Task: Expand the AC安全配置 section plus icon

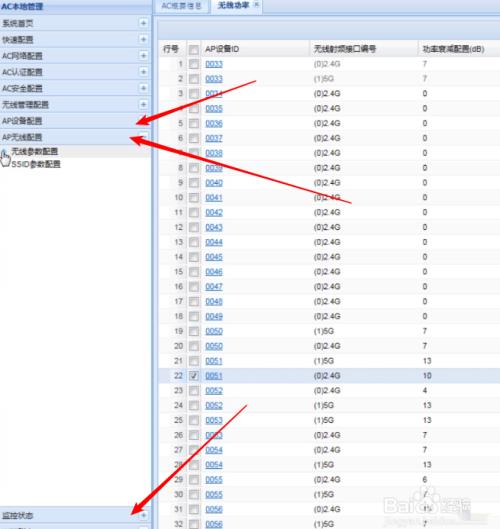Action: pos(143,88)
